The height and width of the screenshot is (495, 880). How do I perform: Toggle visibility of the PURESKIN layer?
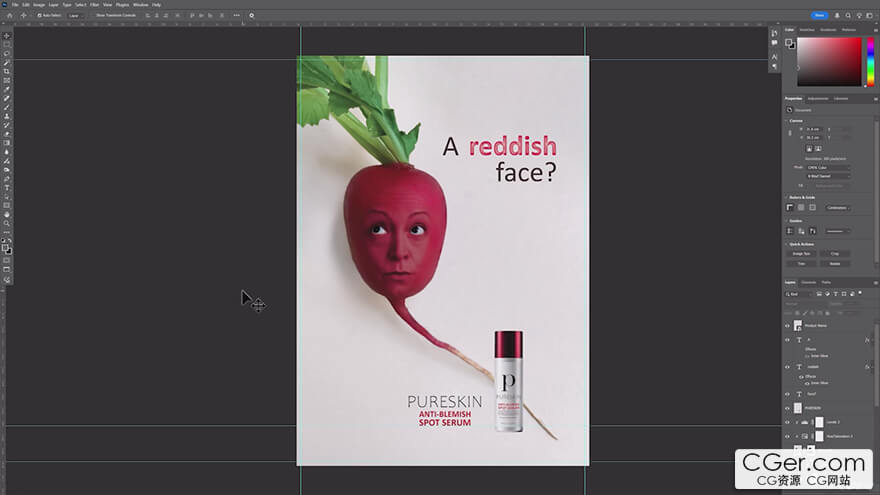[x=787, y=408]
